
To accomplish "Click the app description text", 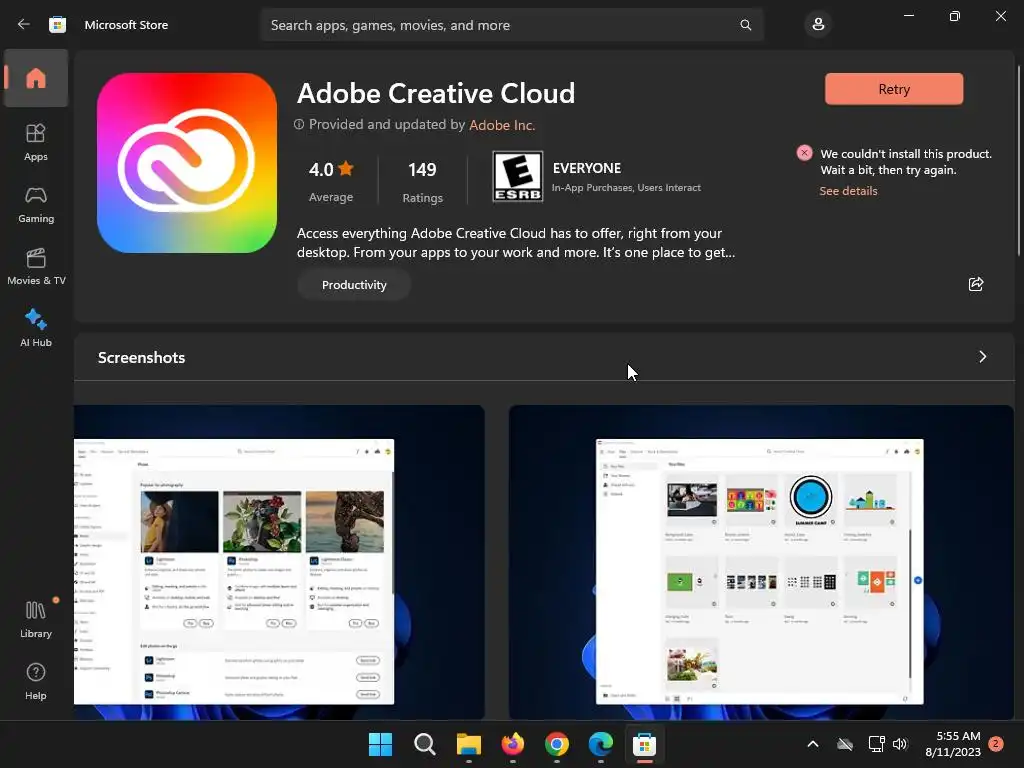I will (x=516, y=242).
